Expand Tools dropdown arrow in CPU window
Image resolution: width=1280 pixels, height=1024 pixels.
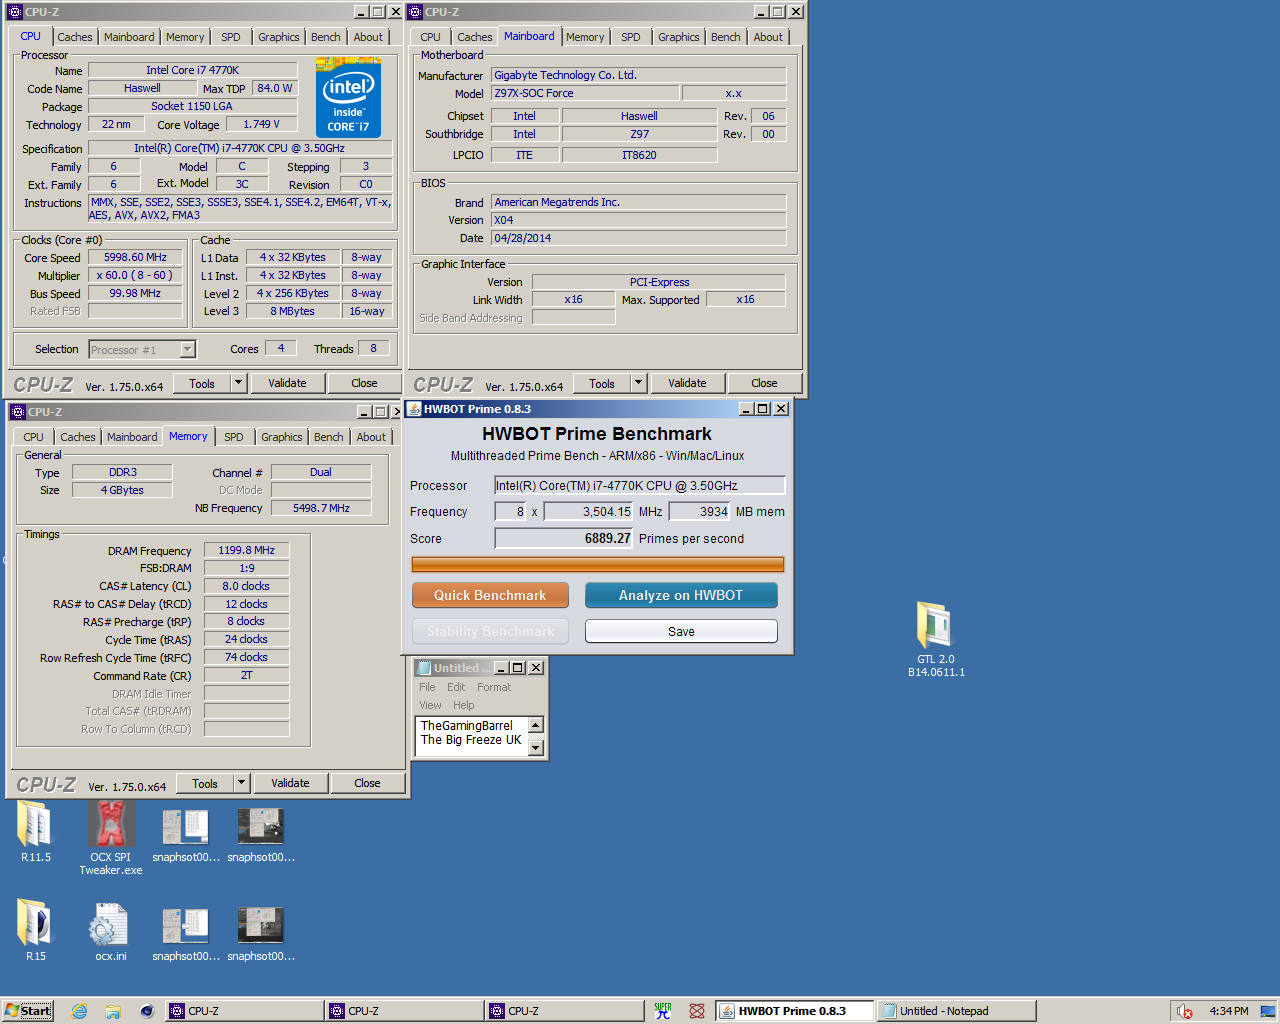click(x=238, y=383)
